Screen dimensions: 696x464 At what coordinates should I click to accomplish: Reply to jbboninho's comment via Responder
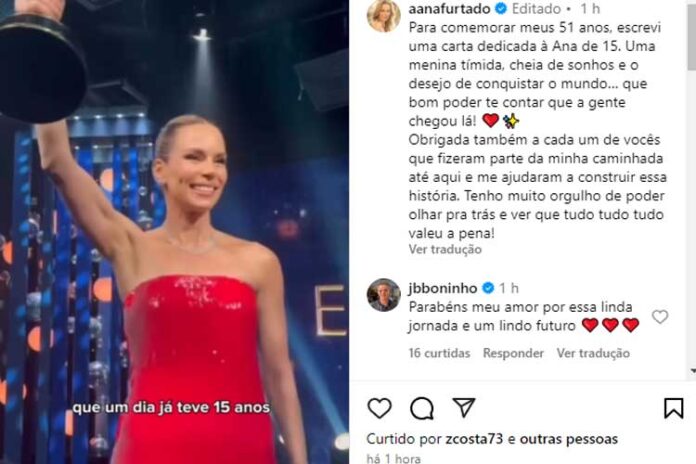[x=513, y=353]
